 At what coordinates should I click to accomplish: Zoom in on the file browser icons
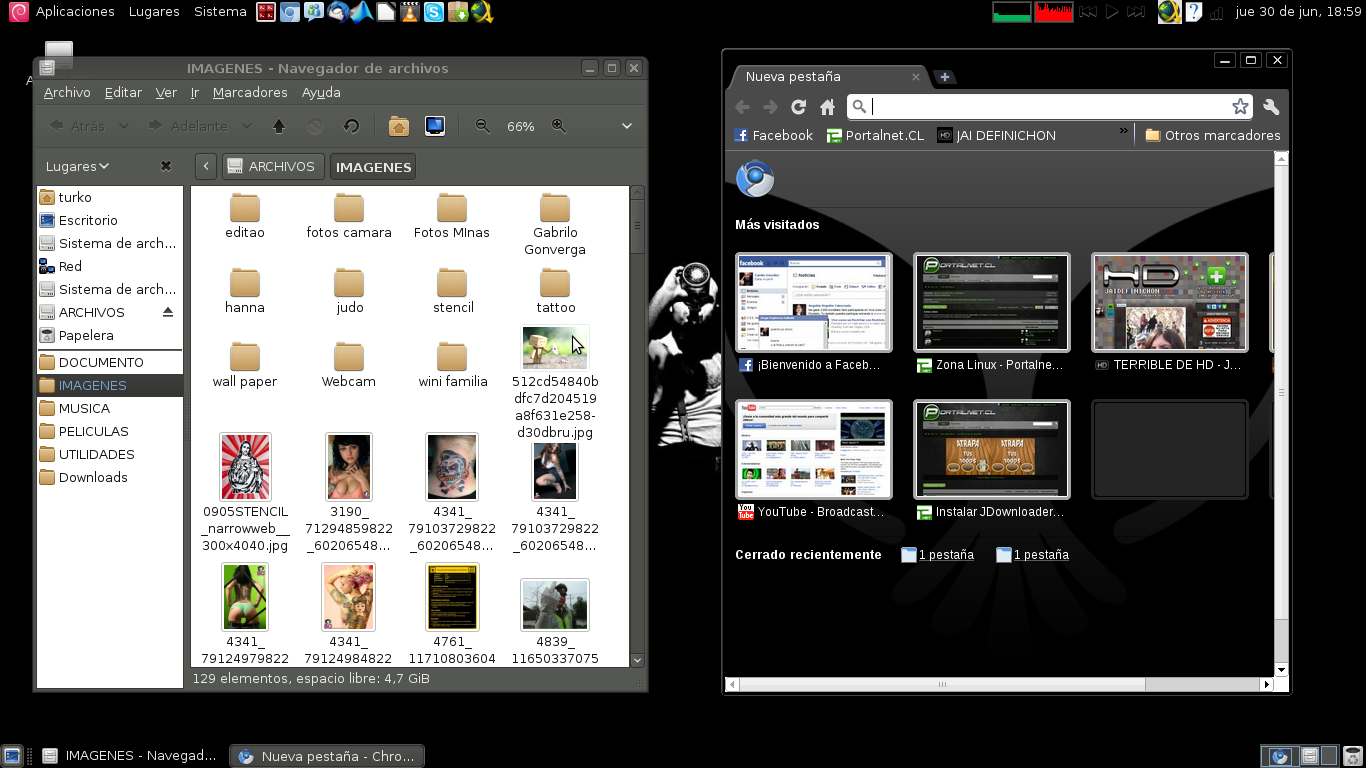(x=559, y=126)
